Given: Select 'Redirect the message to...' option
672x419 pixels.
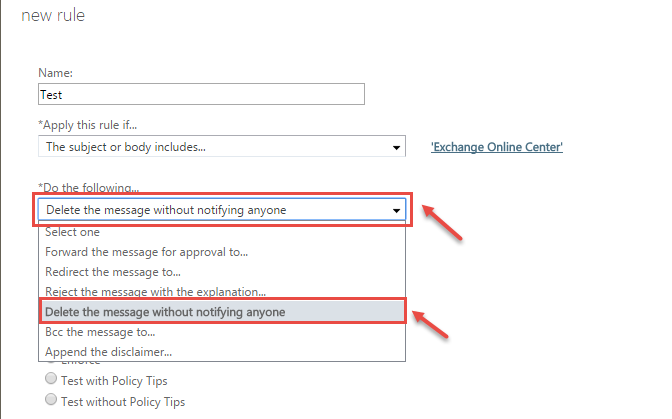Looking at the screenshot, I should pos(222,272).
